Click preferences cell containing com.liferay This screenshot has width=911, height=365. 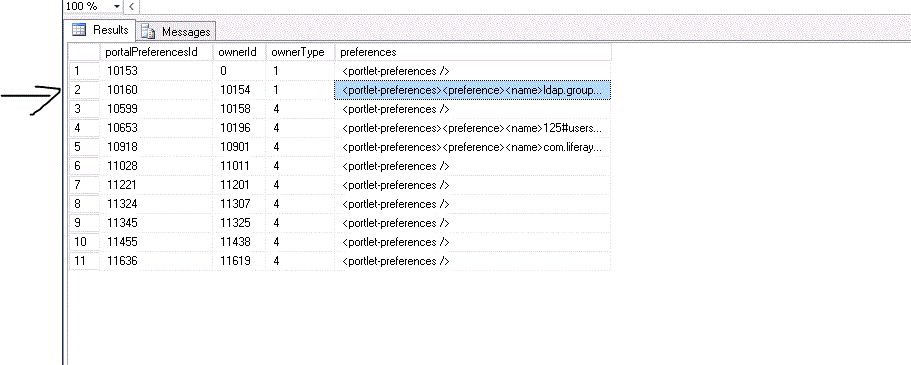point(473,147)
